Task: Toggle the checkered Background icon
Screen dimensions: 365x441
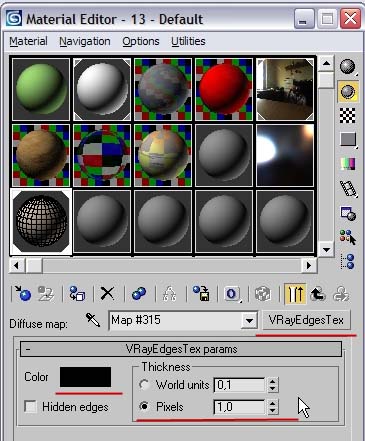Action: click(348, 115)
